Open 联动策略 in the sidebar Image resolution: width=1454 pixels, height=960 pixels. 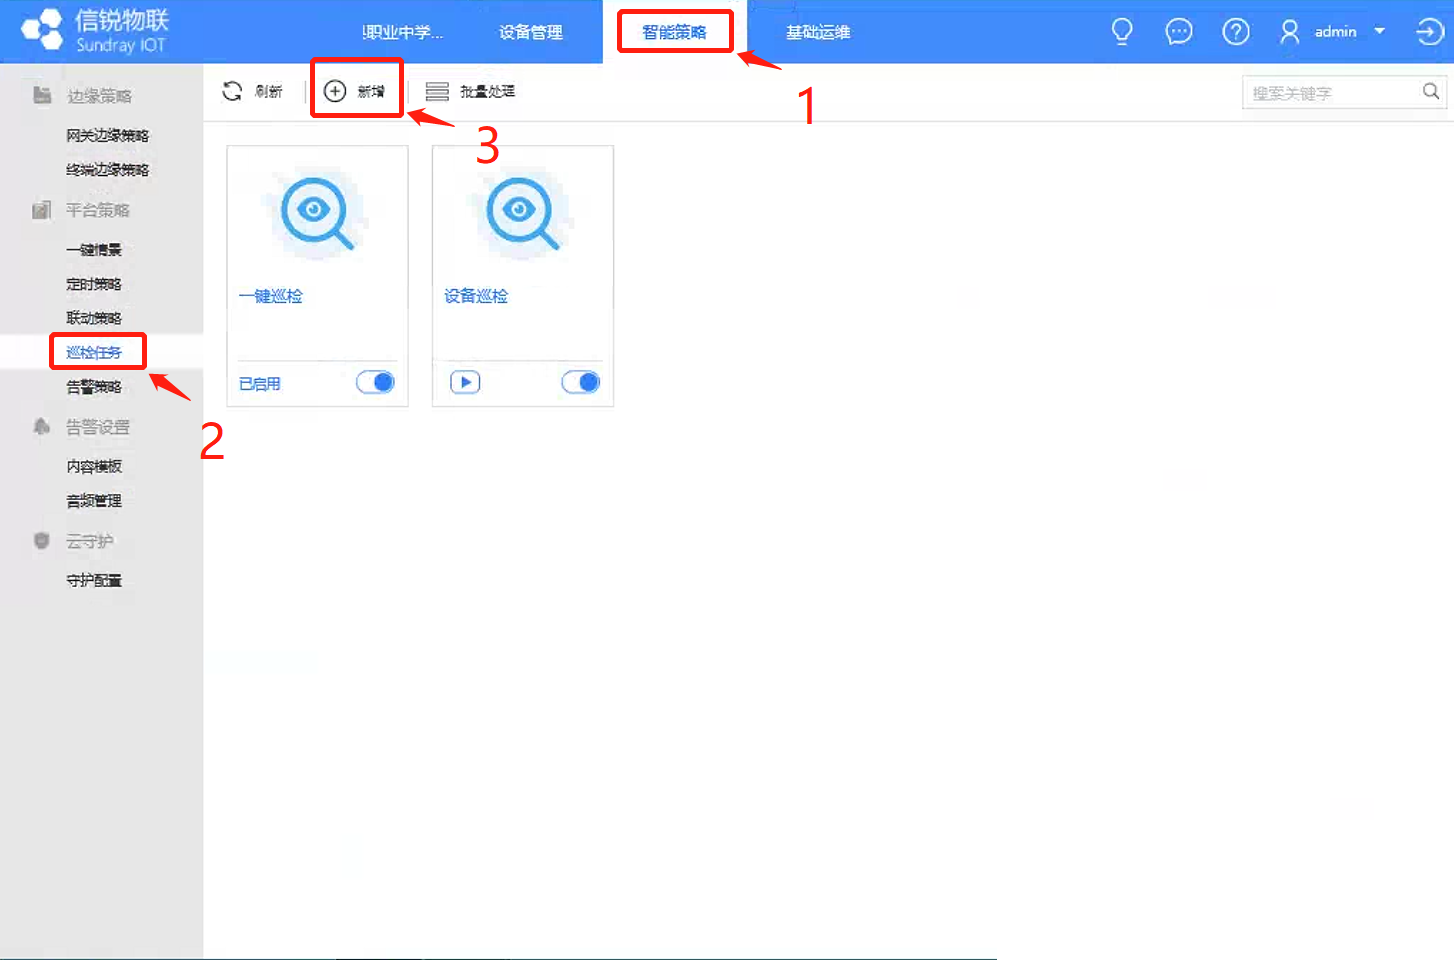94,318
